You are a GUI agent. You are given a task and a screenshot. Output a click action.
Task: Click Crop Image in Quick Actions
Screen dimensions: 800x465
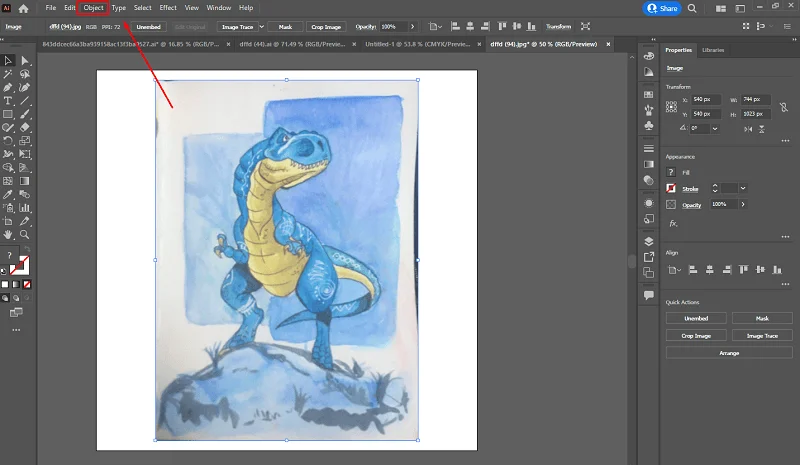[x=696, y=336]
